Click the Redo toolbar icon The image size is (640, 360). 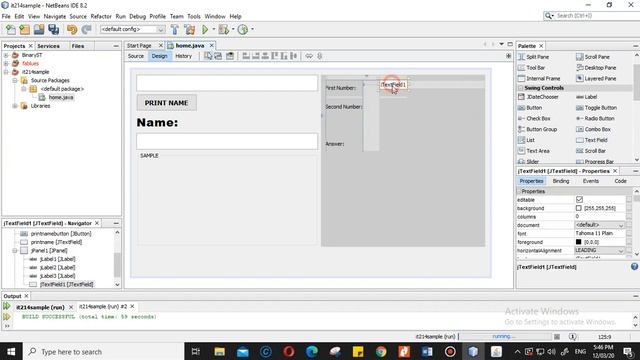tap(86, 29)
